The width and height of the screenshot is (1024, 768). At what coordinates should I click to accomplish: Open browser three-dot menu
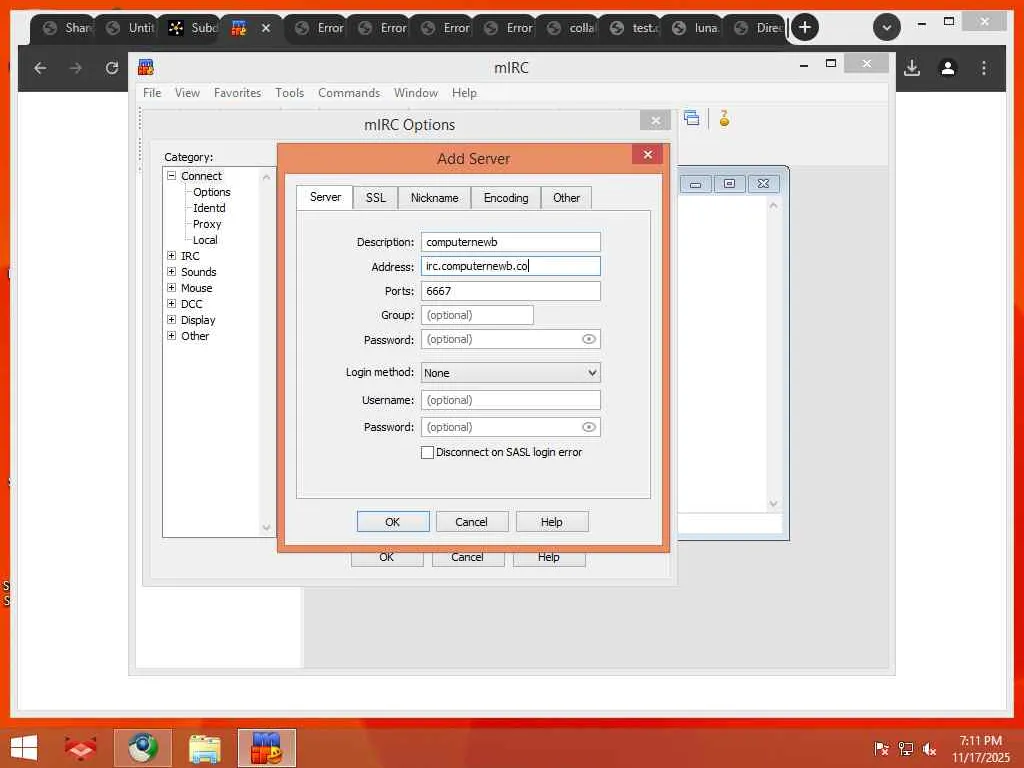pyautogui.click(x=984, y=68)
